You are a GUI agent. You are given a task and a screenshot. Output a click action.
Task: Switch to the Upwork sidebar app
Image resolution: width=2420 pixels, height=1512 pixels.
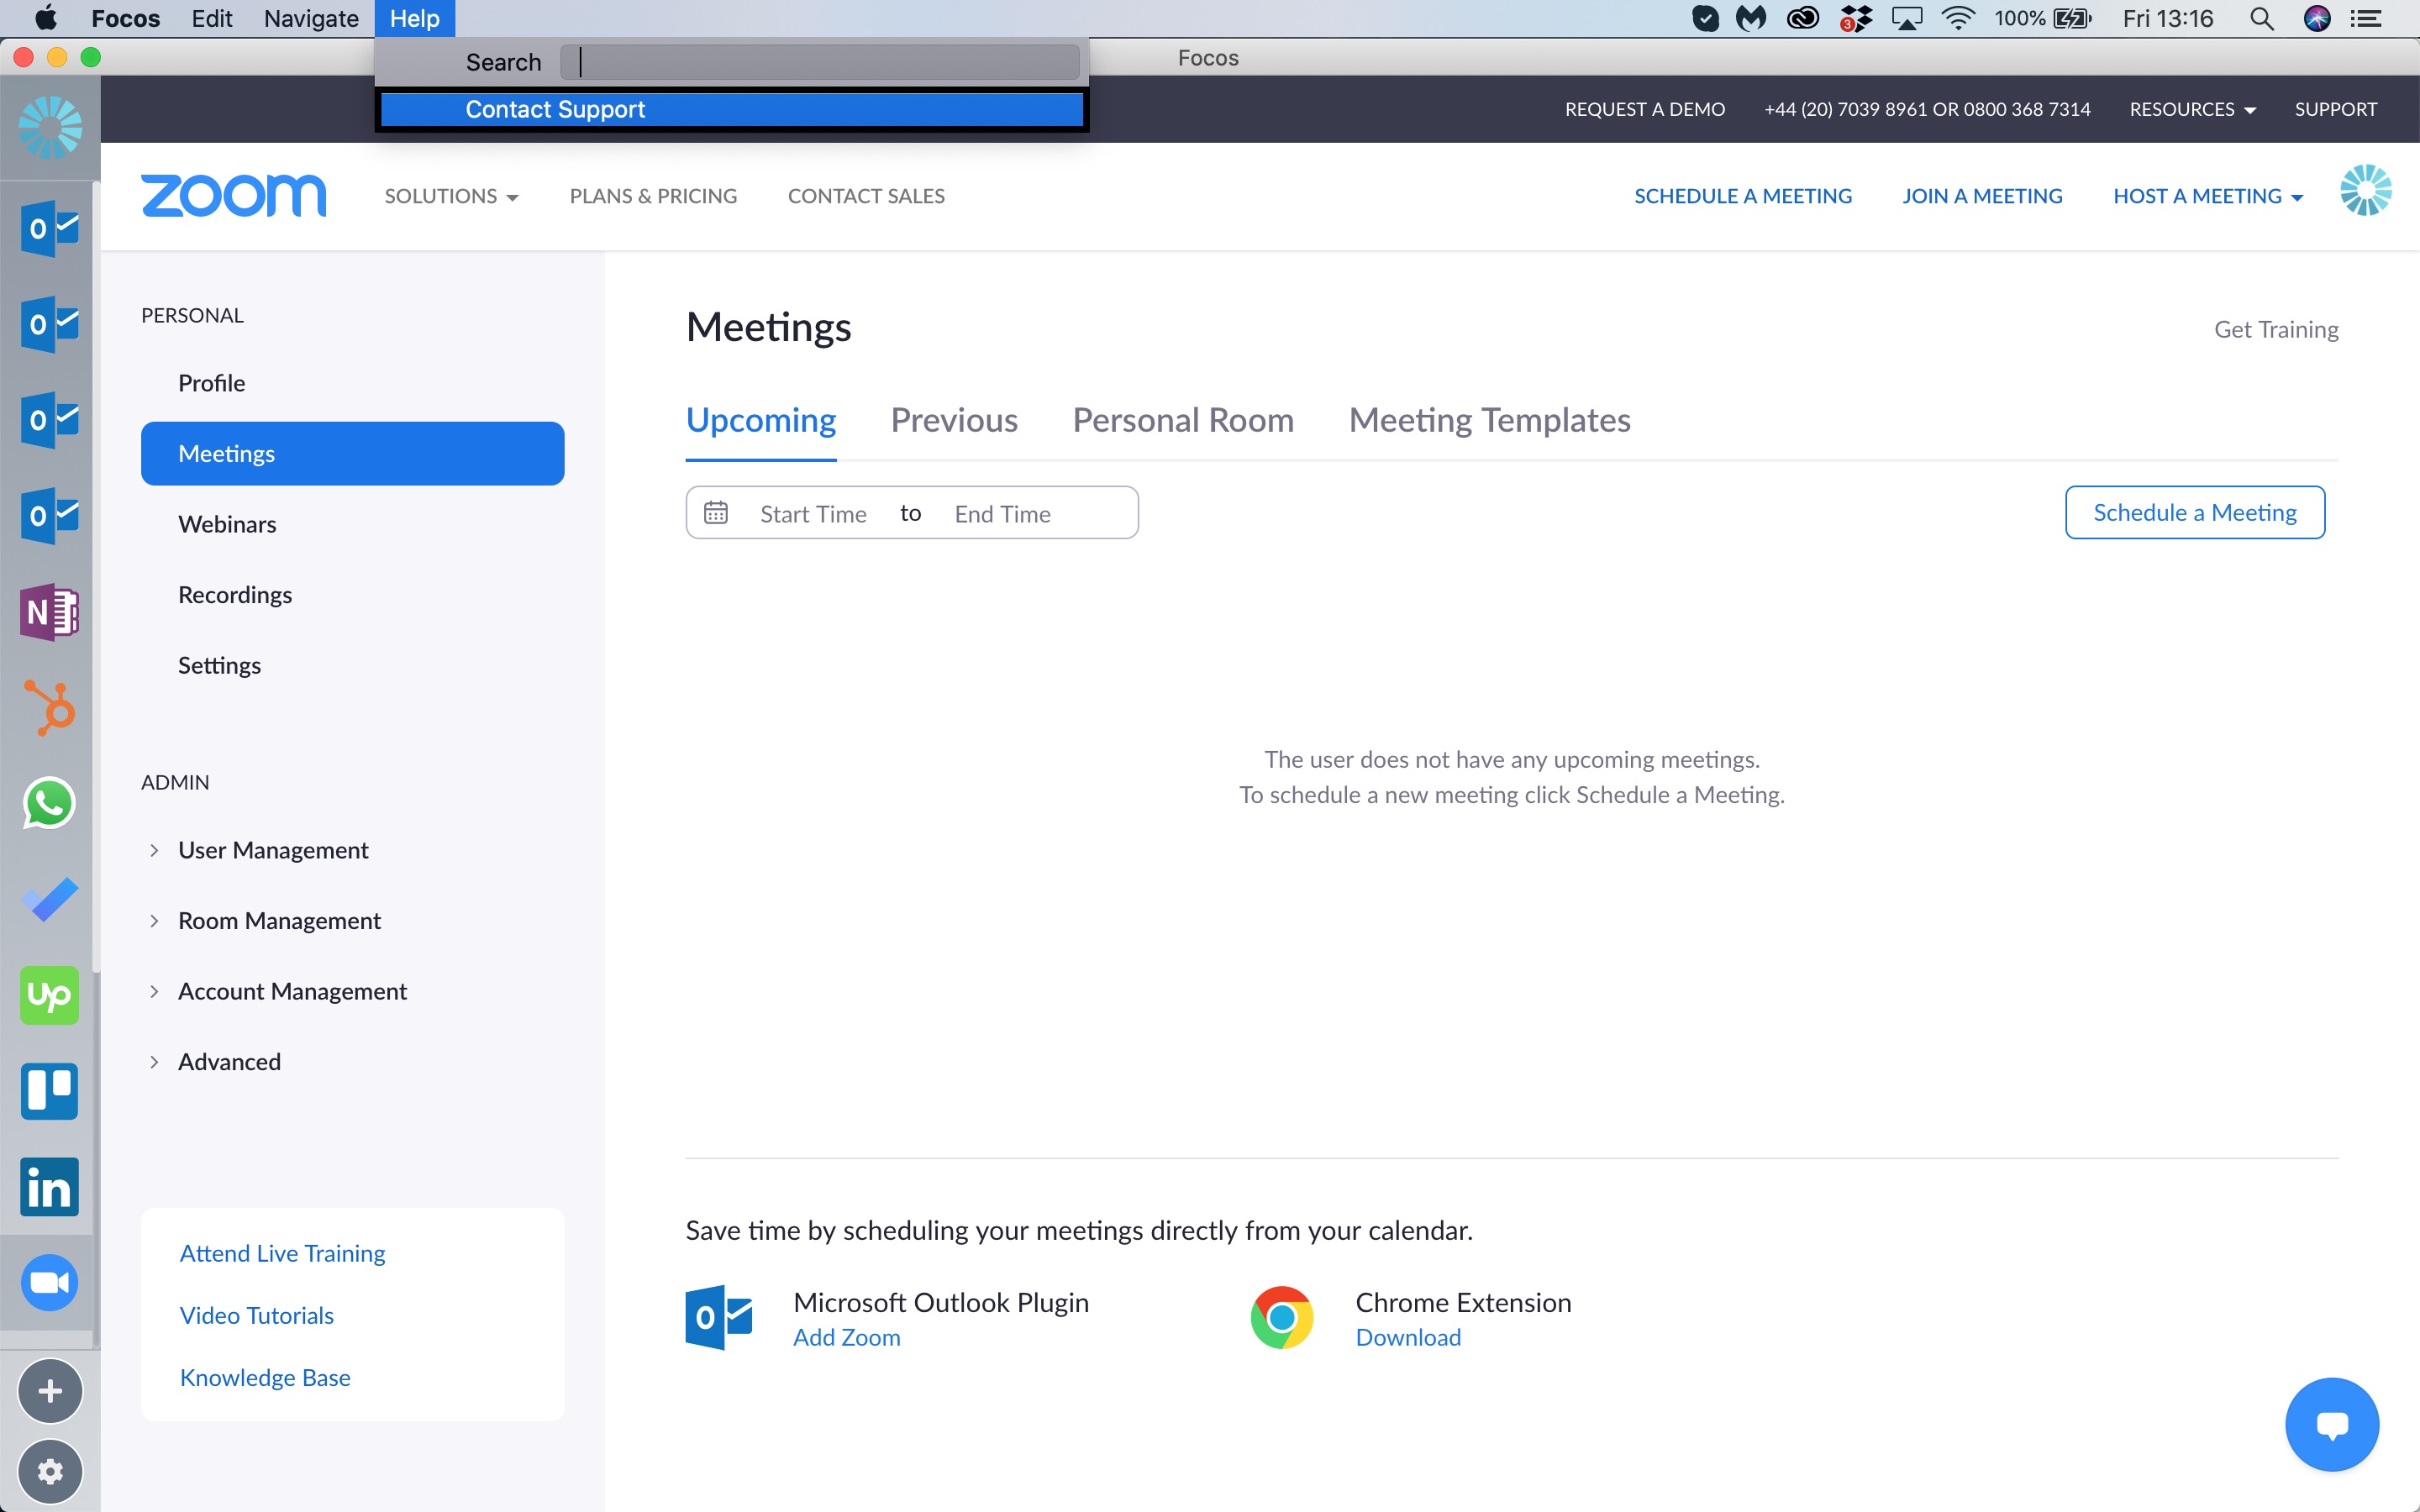coord(49,995)
